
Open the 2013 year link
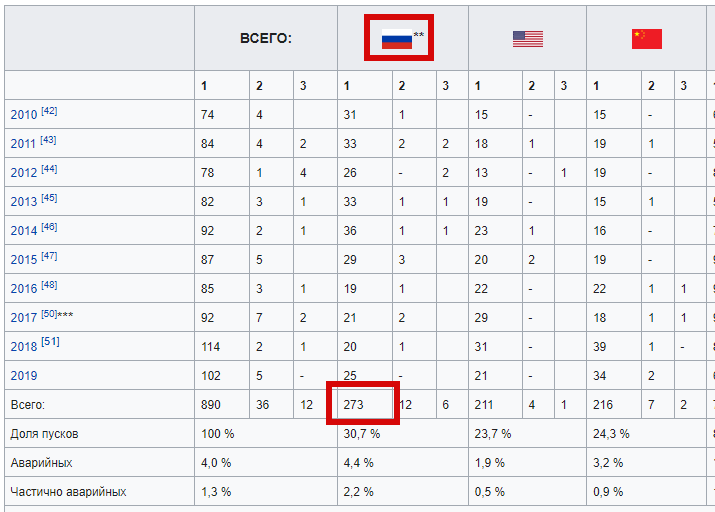pos(23,202)
